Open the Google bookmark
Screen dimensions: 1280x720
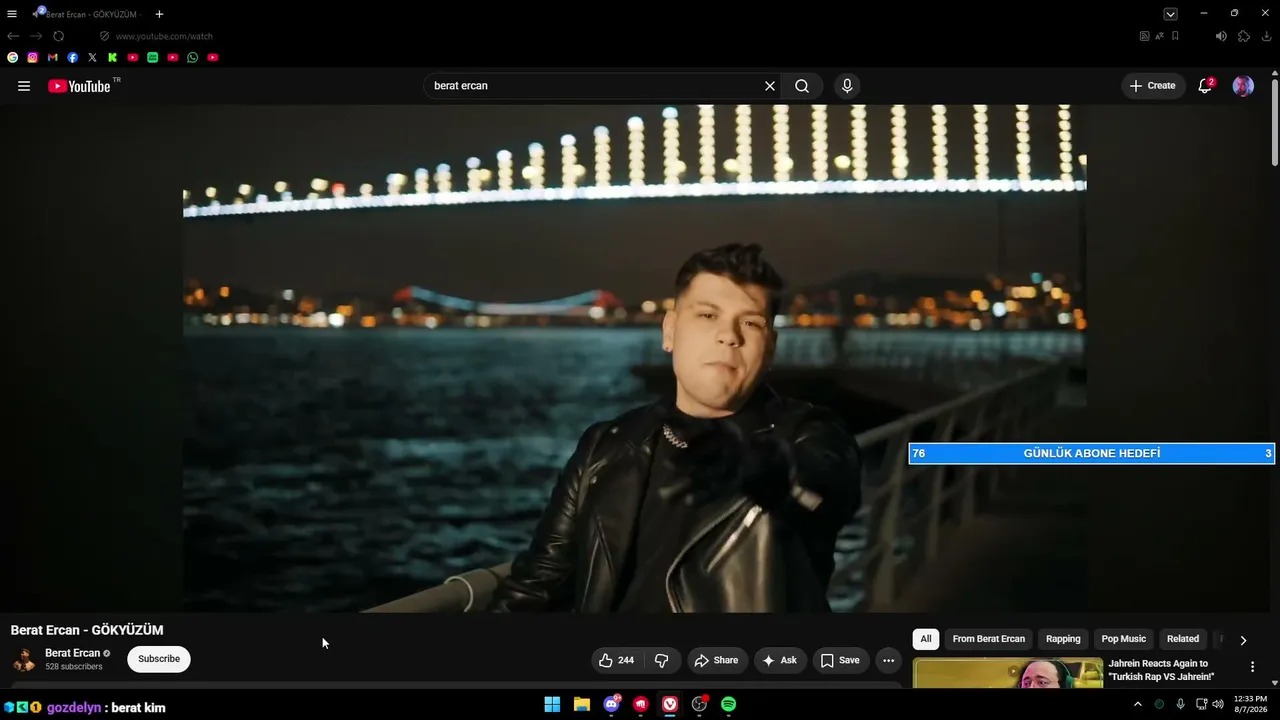(12, 58)
